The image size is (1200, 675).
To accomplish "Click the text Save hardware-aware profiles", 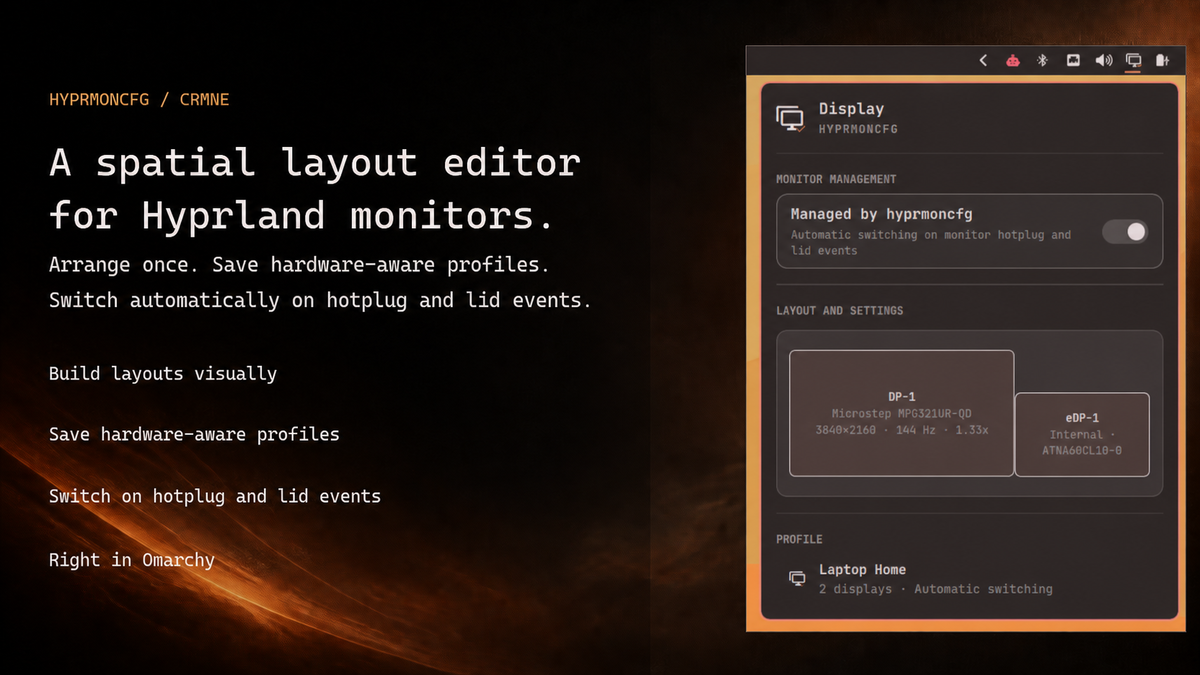I will pos(194,435).
